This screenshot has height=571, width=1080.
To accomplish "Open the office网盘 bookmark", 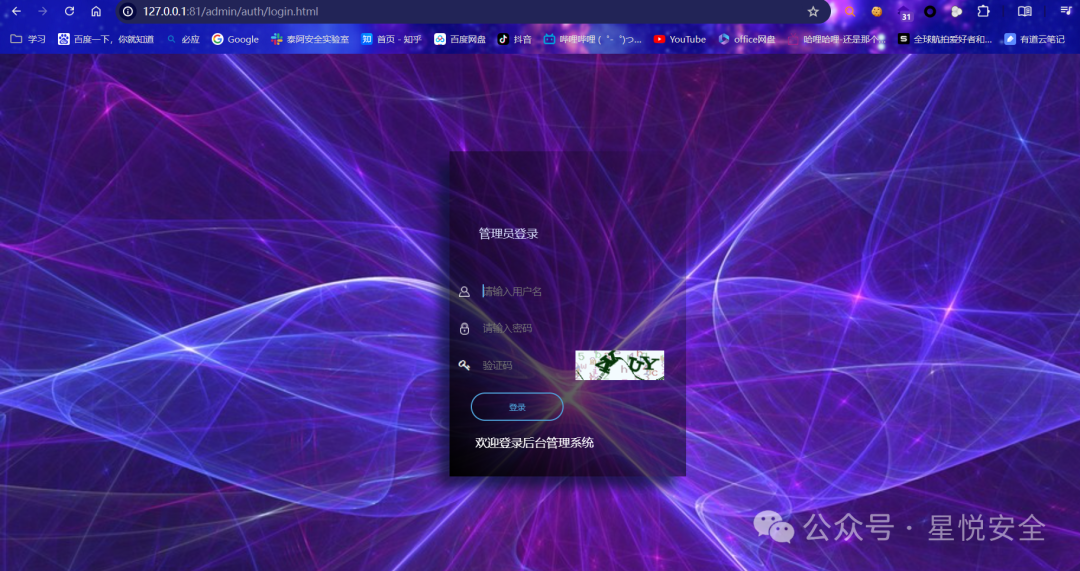I will pyautogui.click(x=747, y=39).
